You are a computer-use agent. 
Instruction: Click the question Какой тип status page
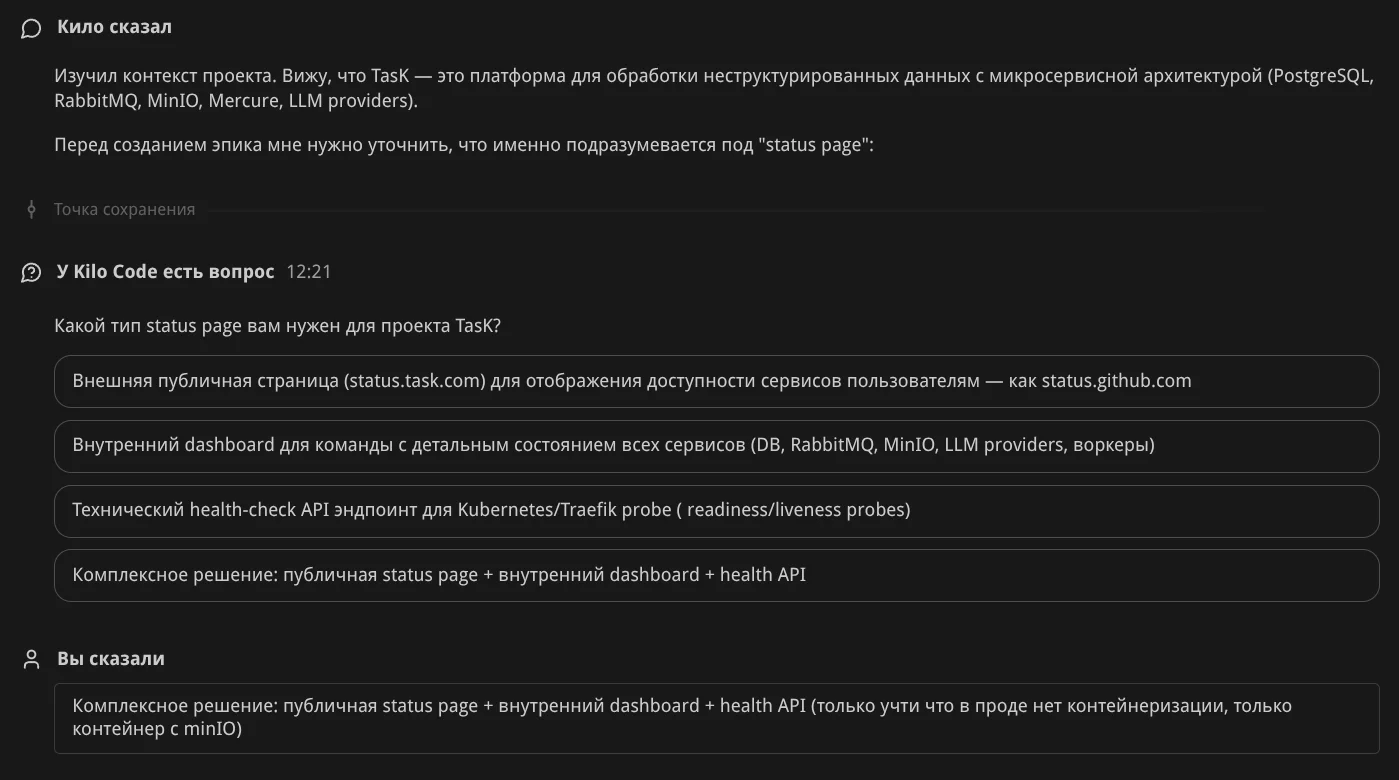(277, 326)
